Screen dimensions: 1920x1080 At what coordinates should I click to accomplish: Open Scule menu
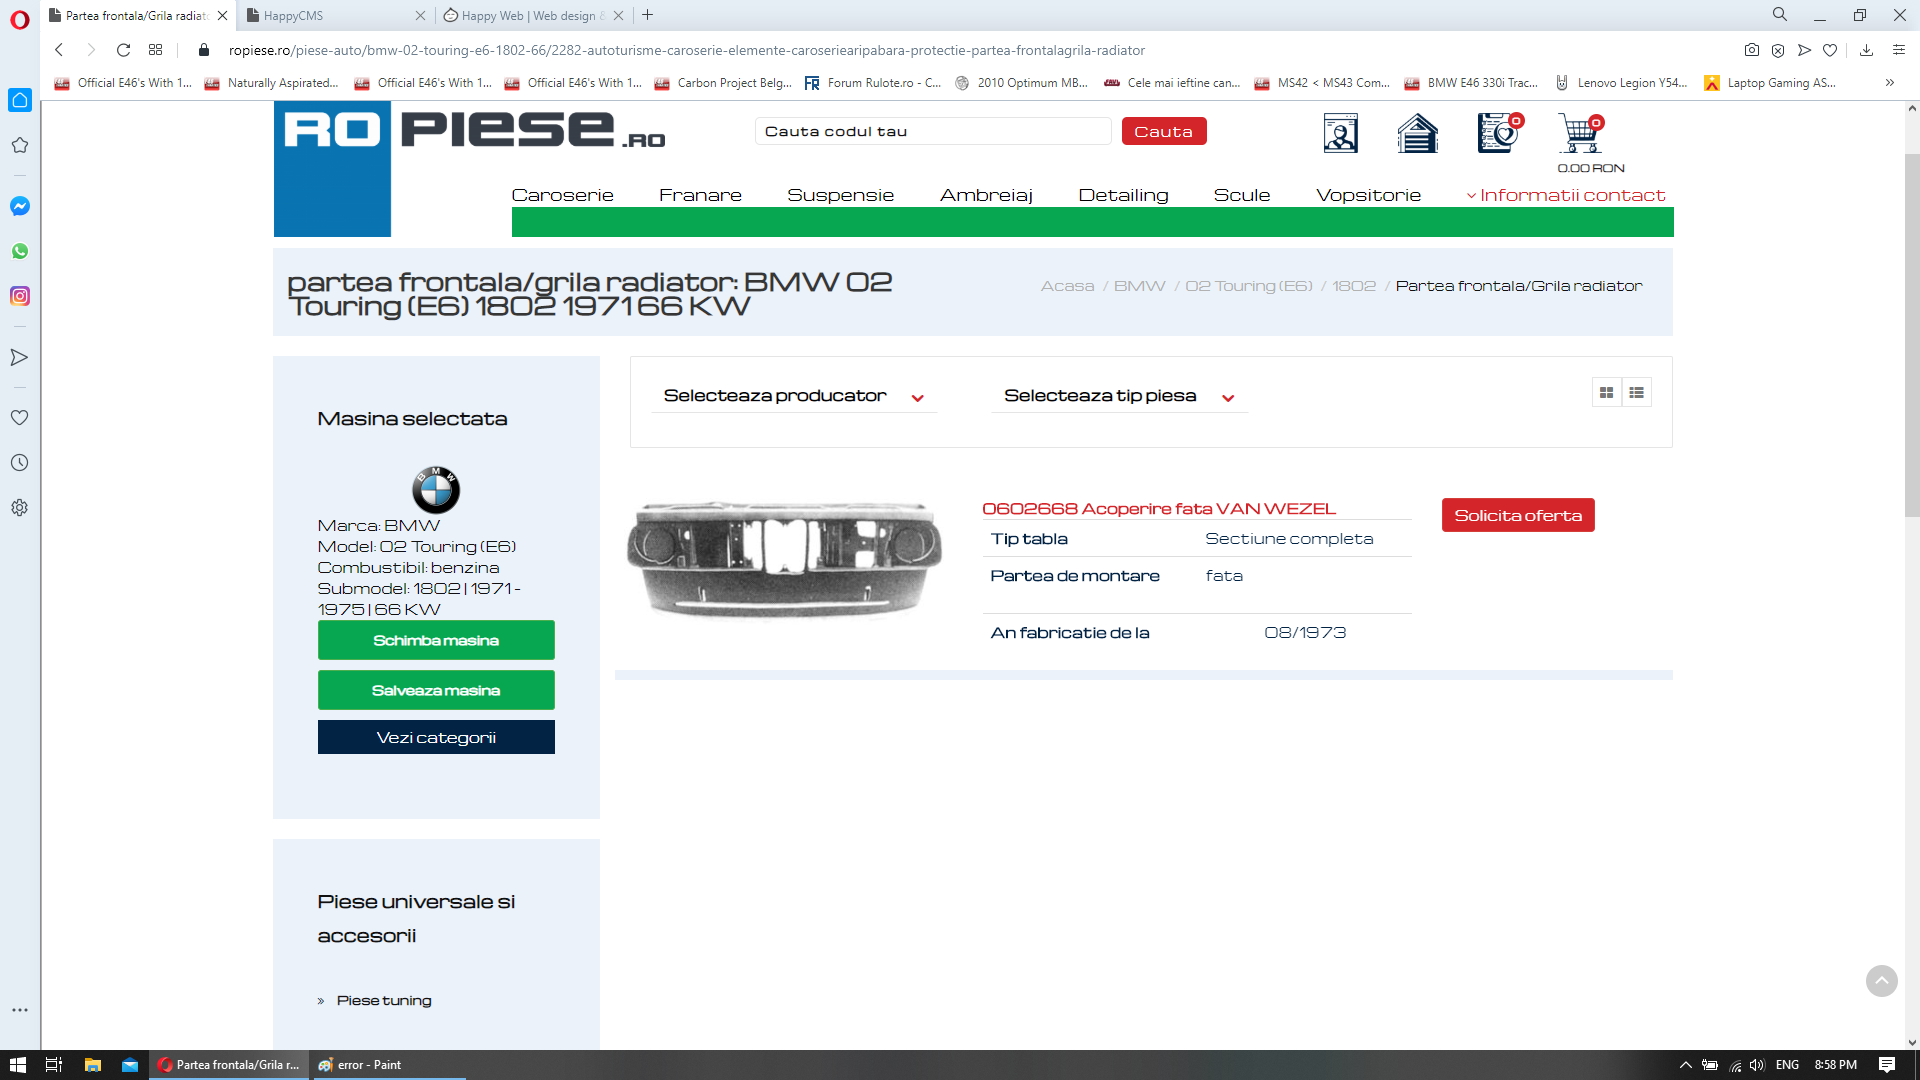1241,195
